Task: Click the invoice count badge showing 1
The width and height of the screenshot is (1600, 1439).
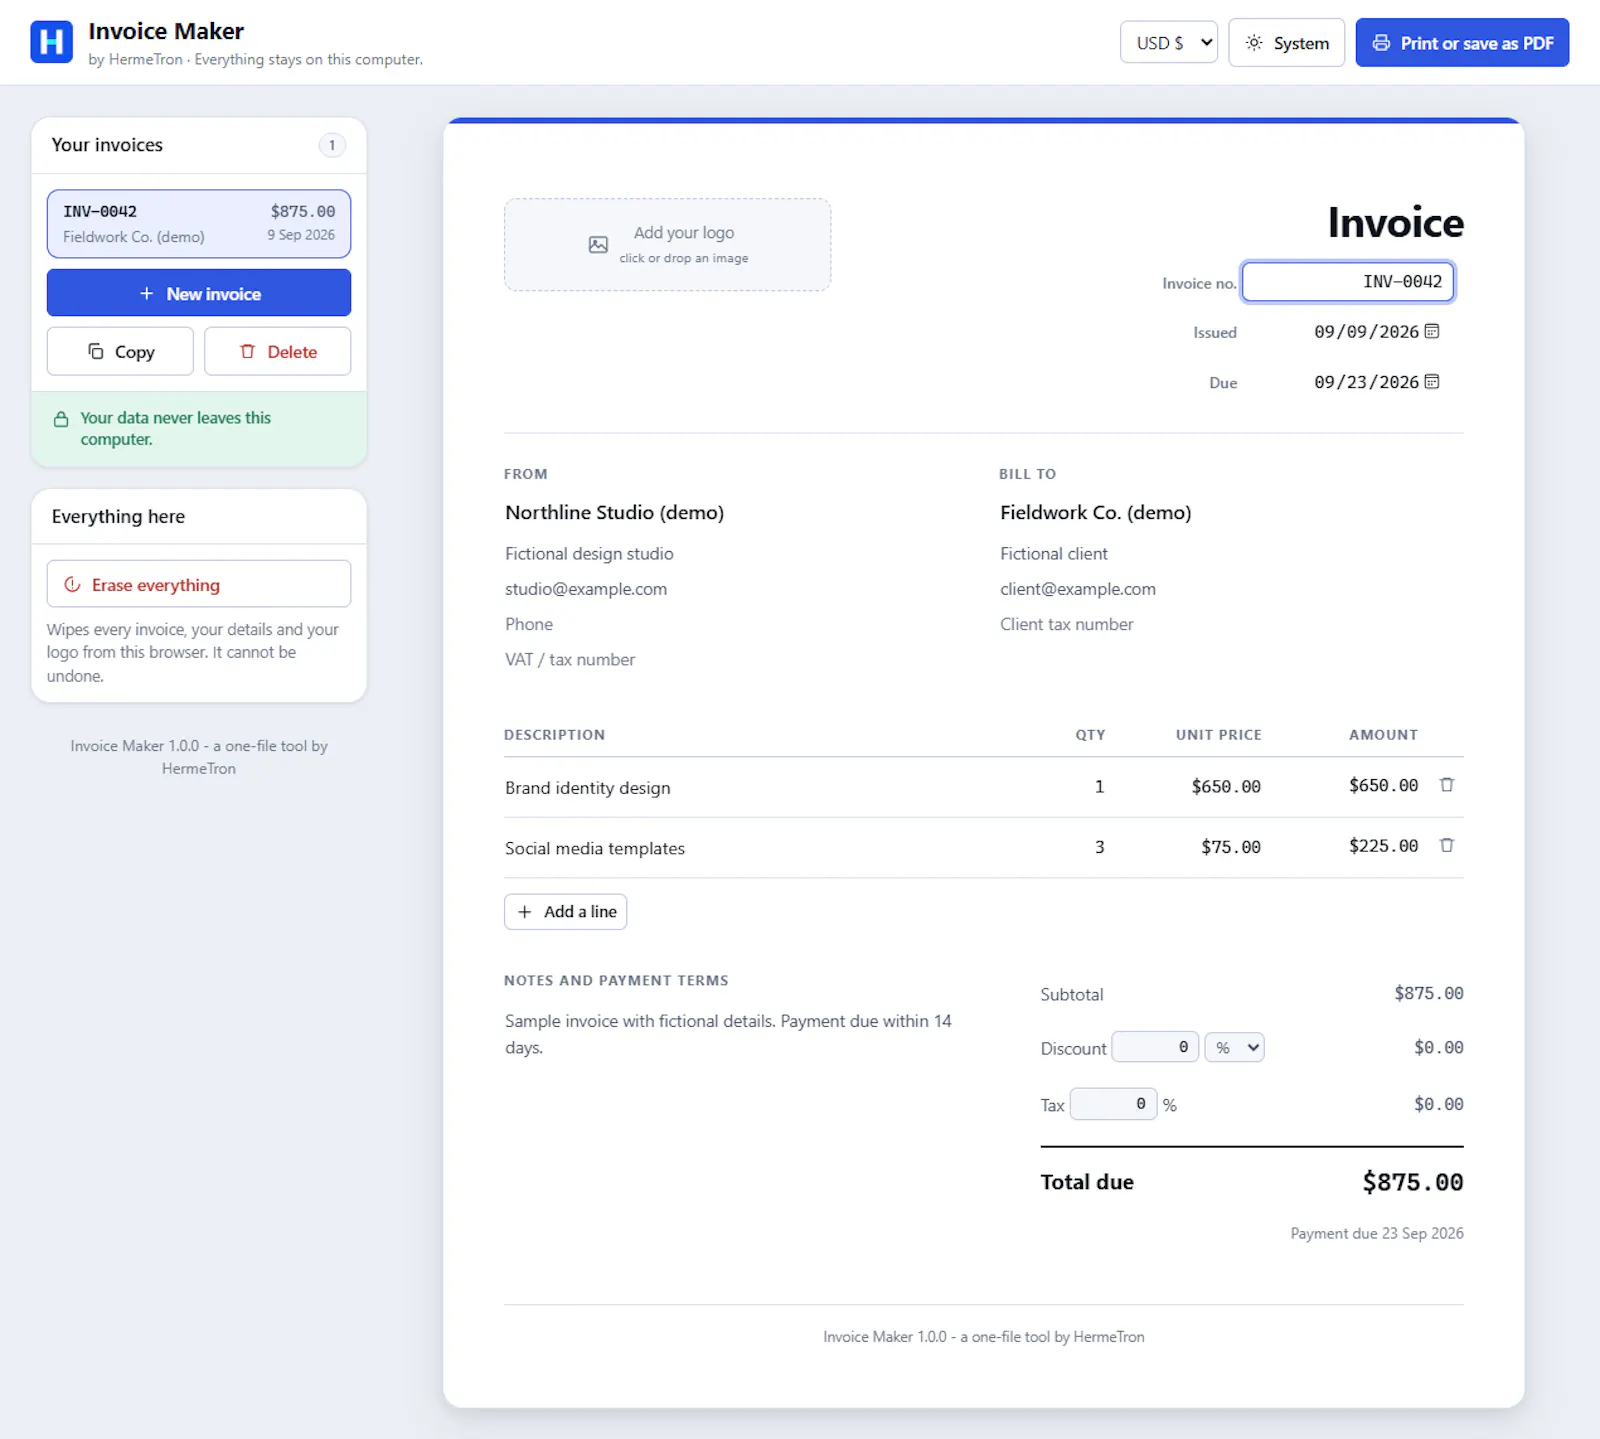Action: tap(332, 145)
